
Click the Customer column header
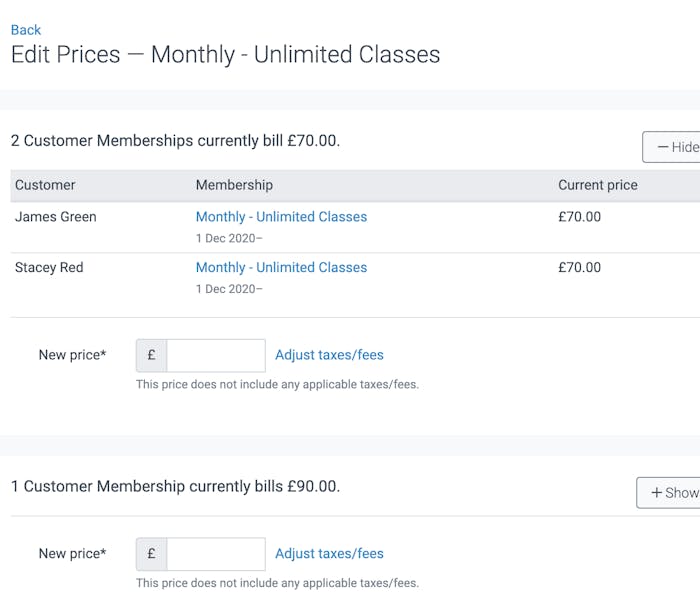click(x=45, y=185)
